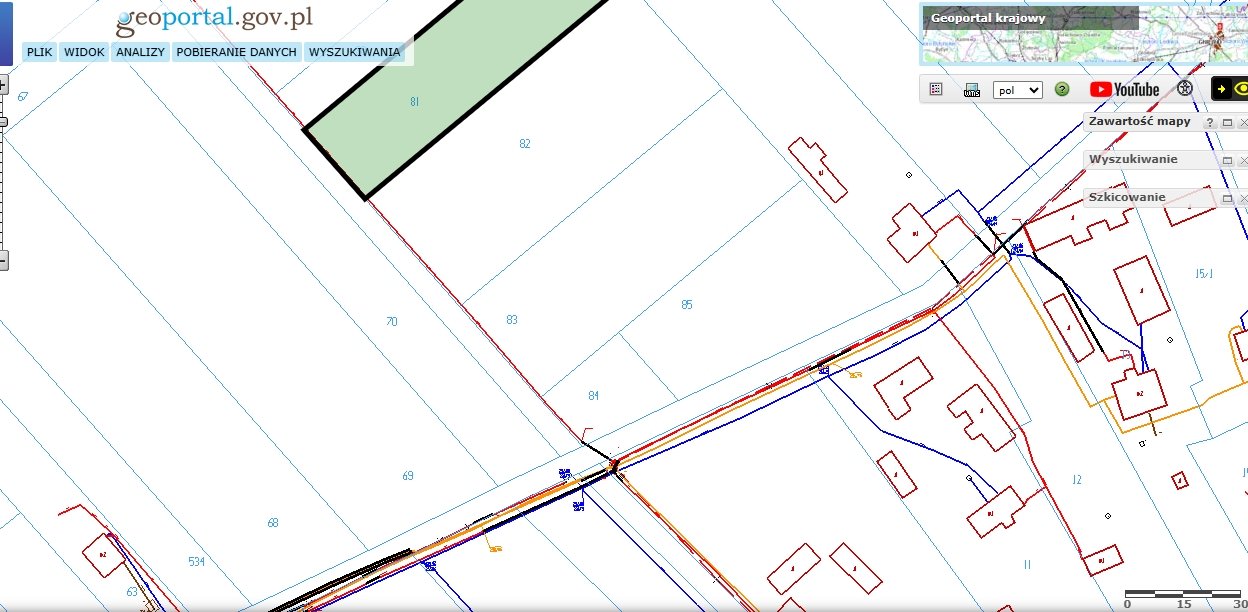Open the language dropdown showing pol
Image resolution: width=1248 pixels, height=612 pixels.
click(x=1017, y=90)
